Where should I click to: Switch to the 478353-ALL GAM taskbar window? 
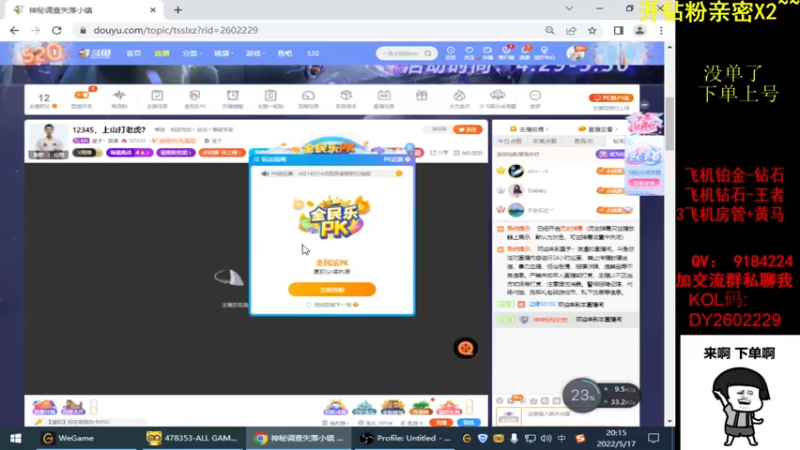[x=191, y=438]
